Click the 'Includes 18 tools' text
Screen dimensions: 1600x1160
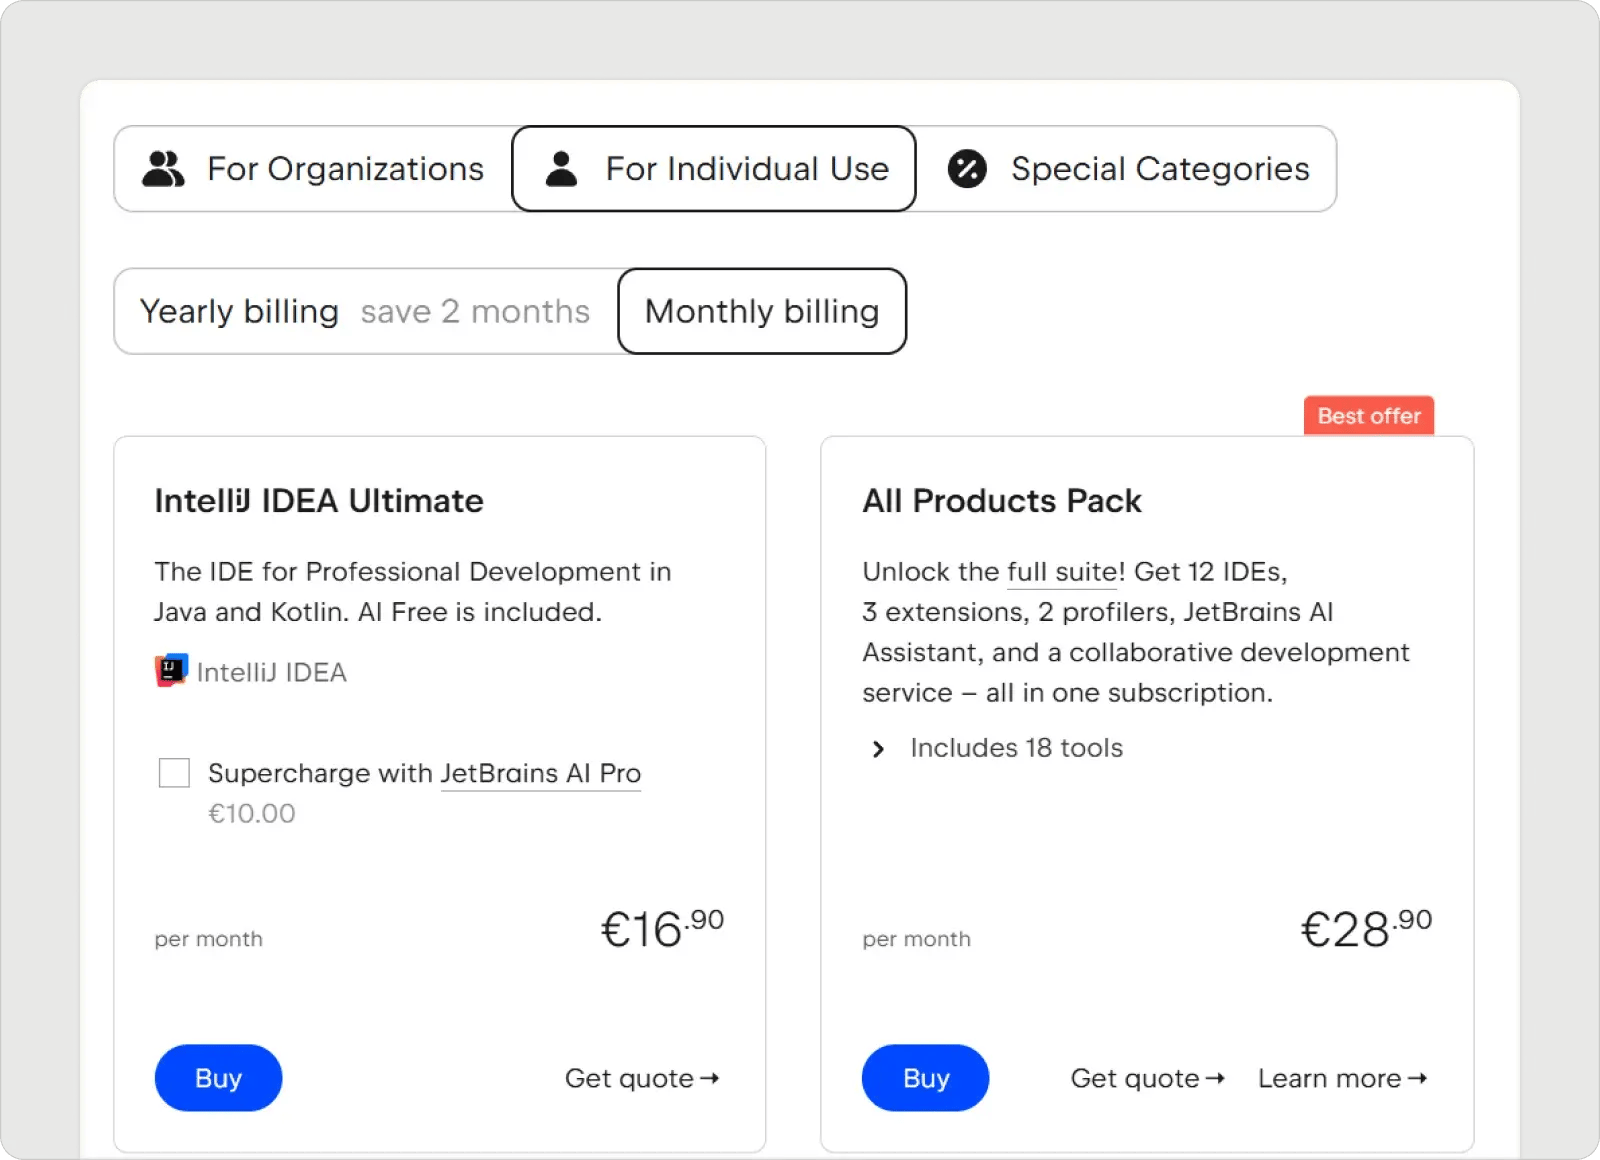tap(1017, 748)
